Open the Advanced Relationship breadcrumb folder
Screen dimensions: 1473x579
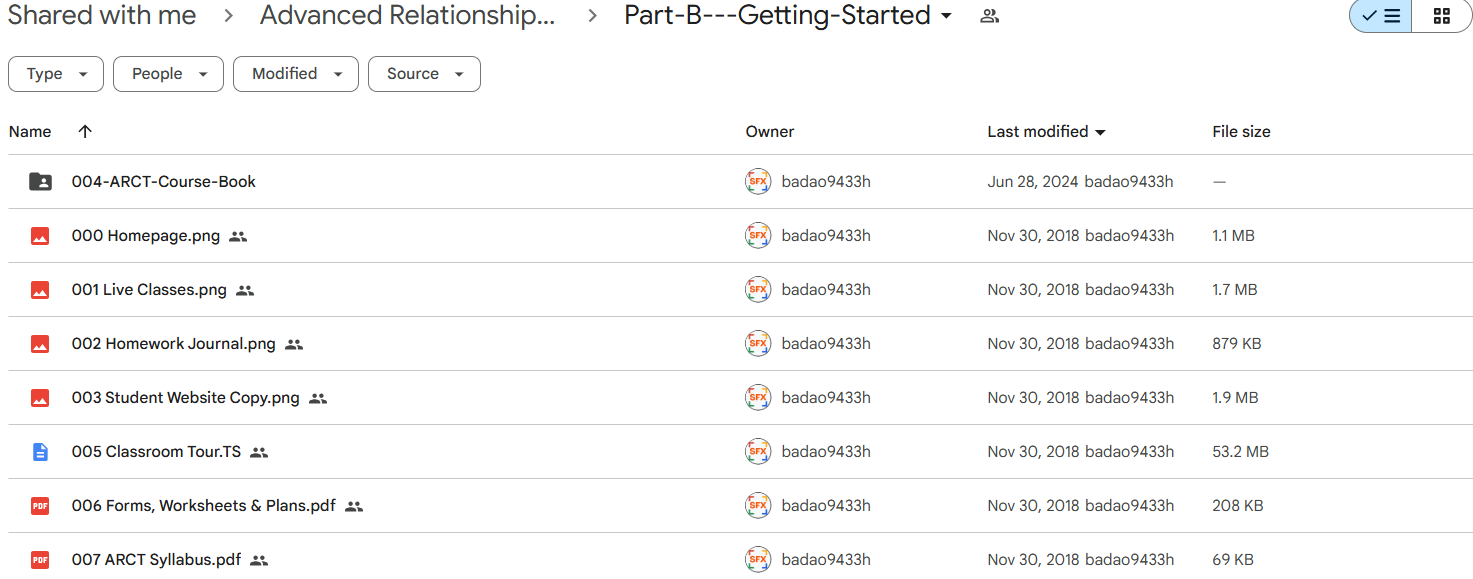[x=407, y=16]
